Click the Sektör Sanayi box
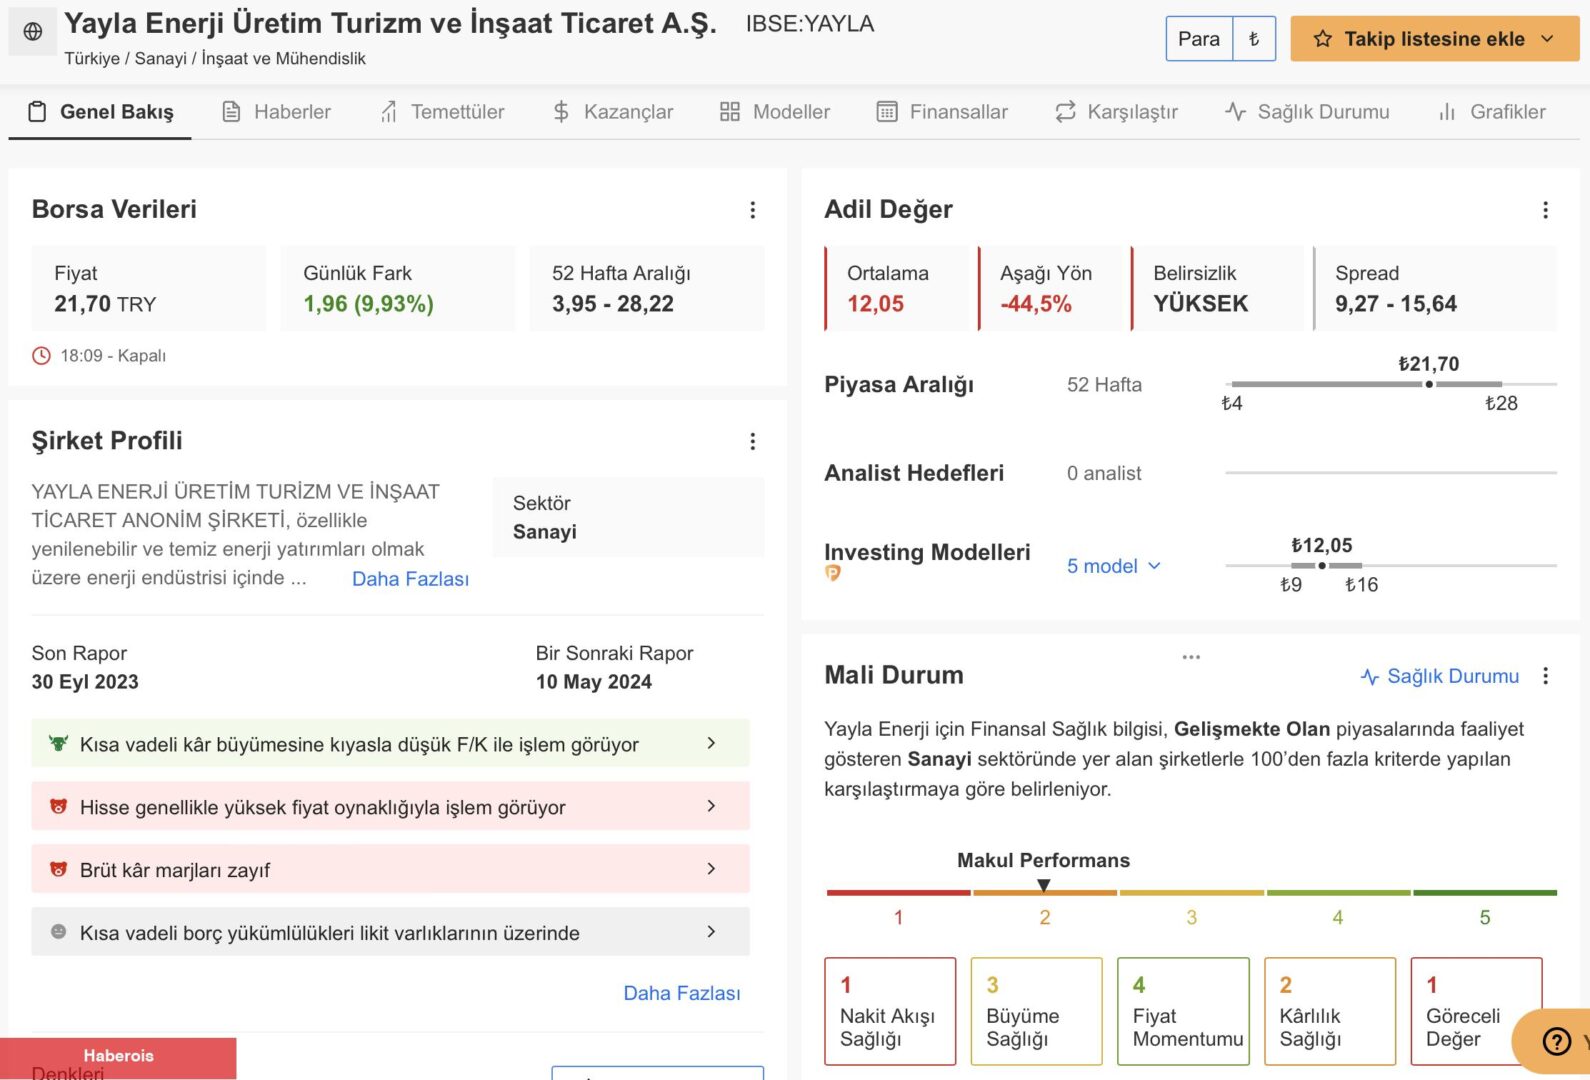This screenshot has width=1590, height=1080. pyautogui.click(x=628, y=517)
